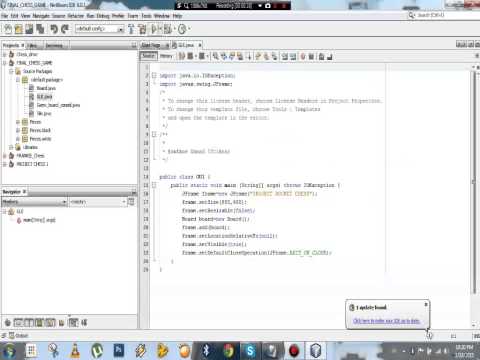Screen dimensions: 480x360
Task: Open the Output window tab
Action: [18, 335]
